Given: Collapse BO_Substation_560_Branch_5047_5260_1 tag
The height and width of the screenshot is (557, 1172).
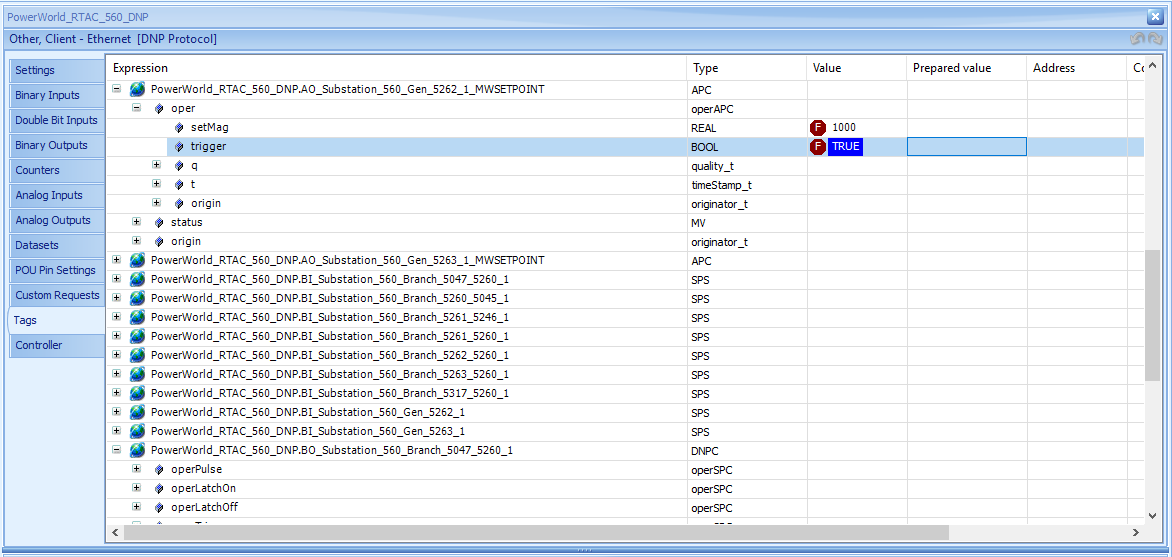Looking at the screenshot, I should [x=117, y=450].
